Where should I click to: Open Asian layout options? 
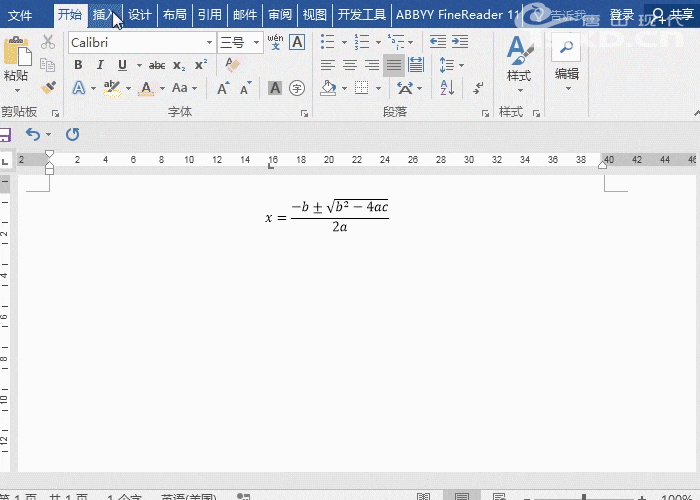click(405, 88)
